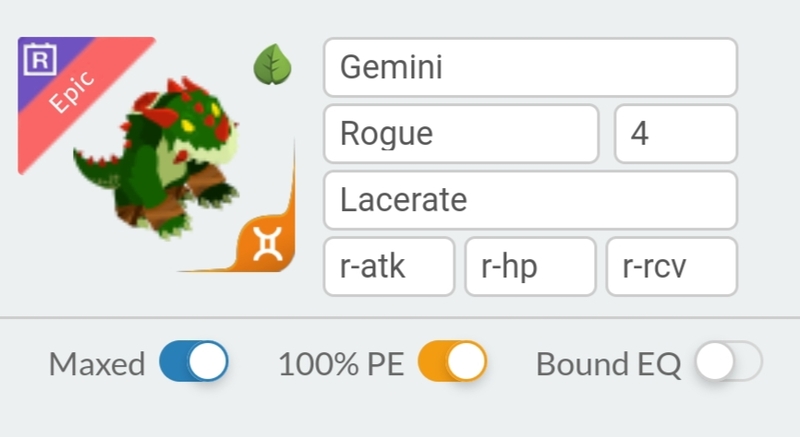Enable the Bound EQ switch
Image resolution: width=800 pixels, height=437 pixels.
tap(729, 362)
